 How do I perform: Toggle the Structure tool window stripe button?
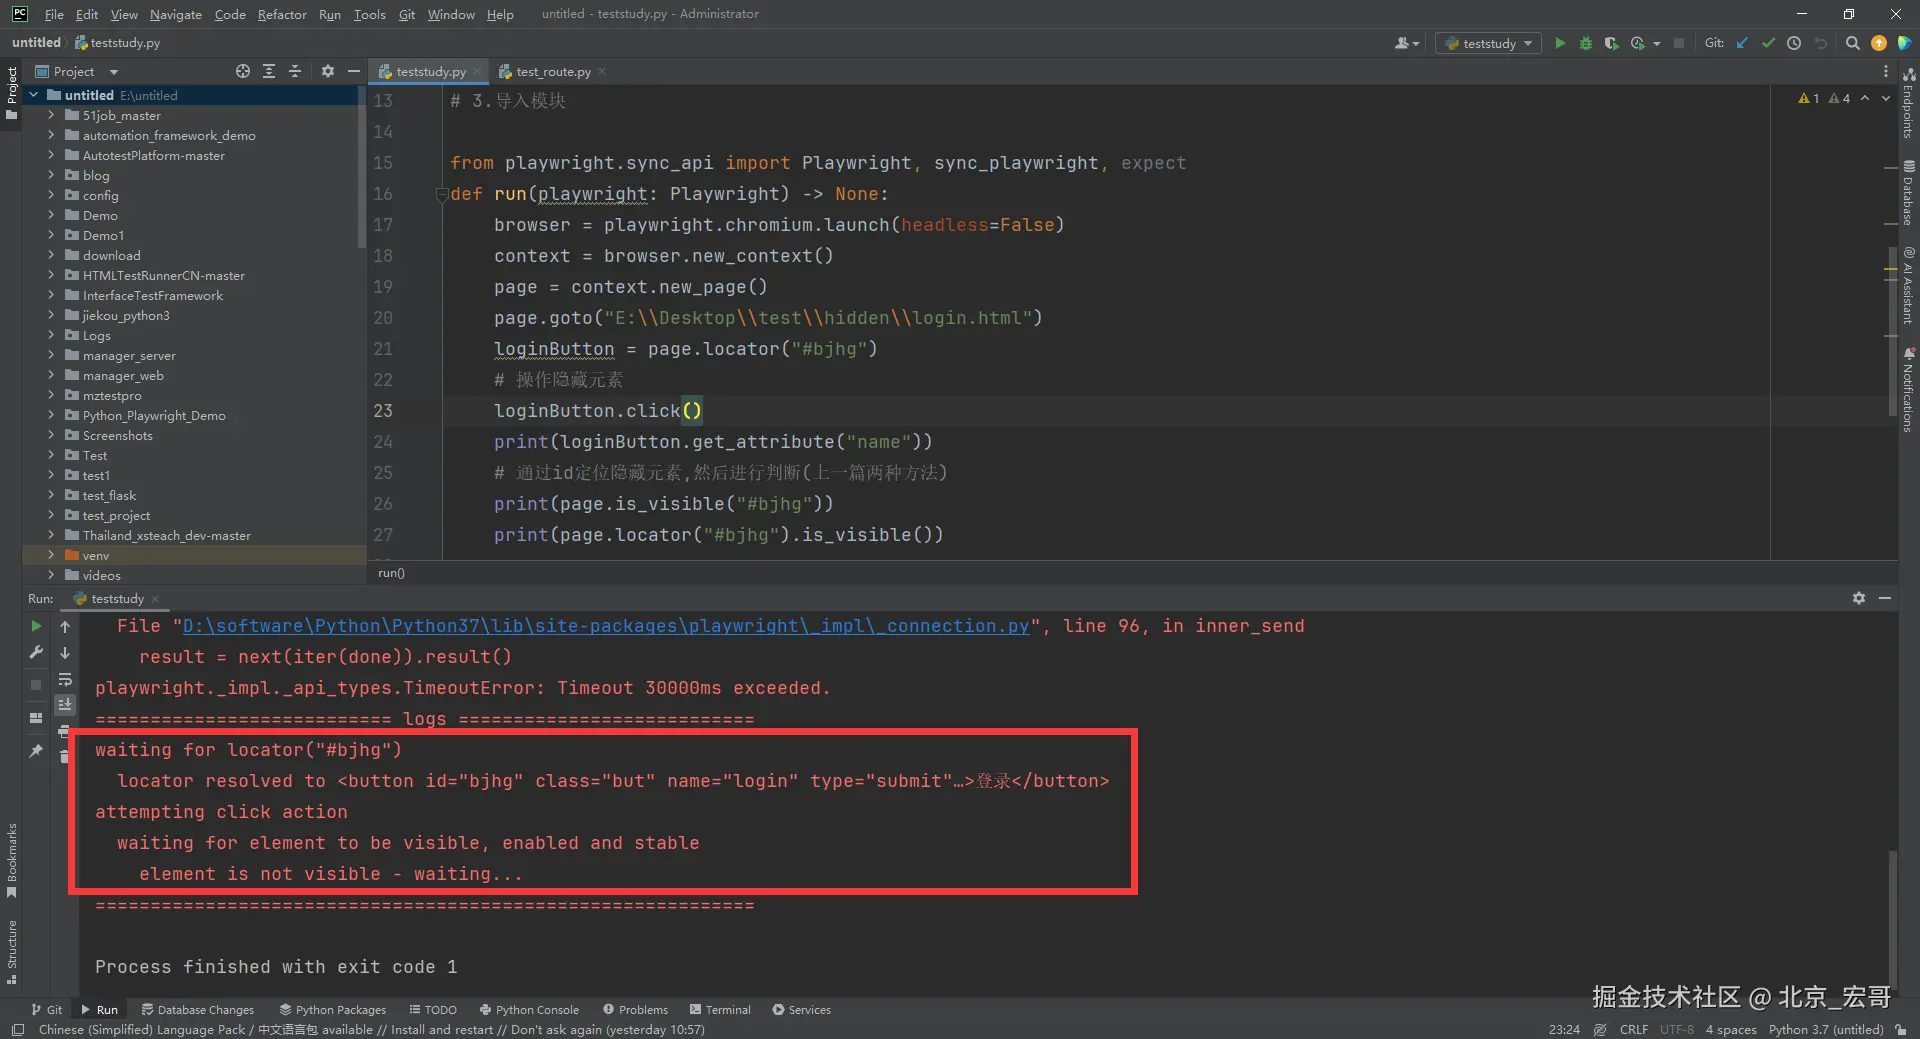tap(11, 952)
